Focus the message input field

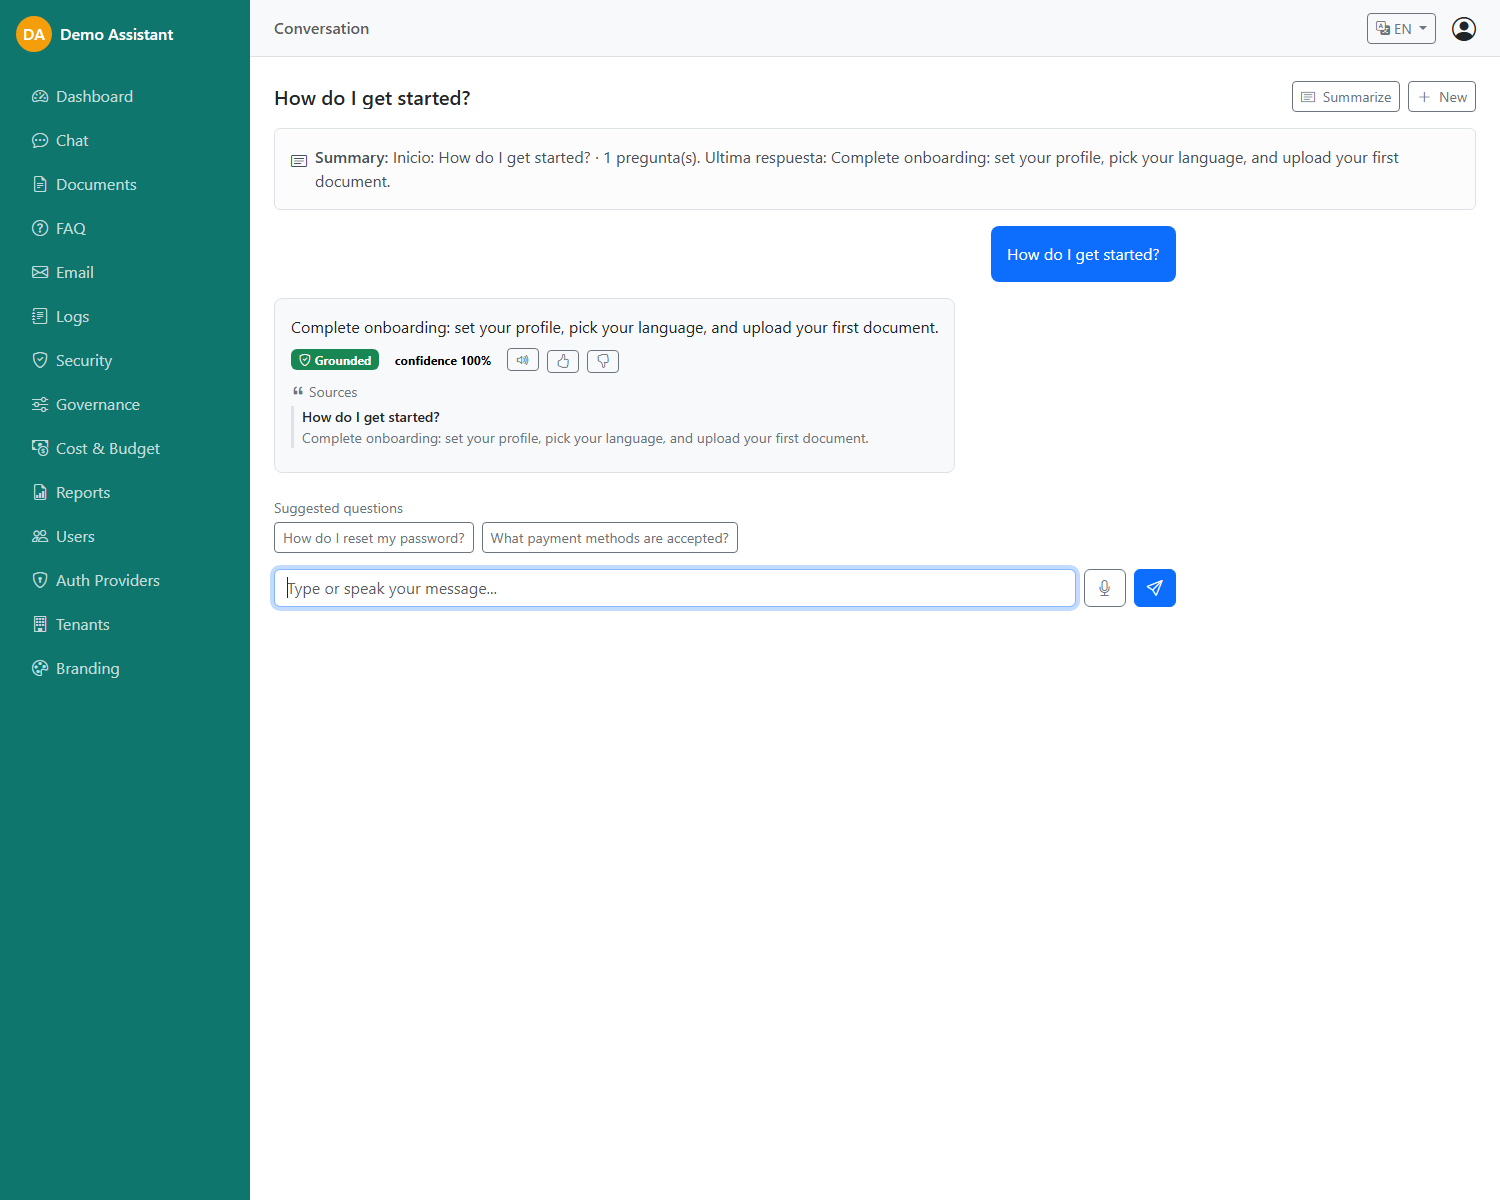(675, 588)
